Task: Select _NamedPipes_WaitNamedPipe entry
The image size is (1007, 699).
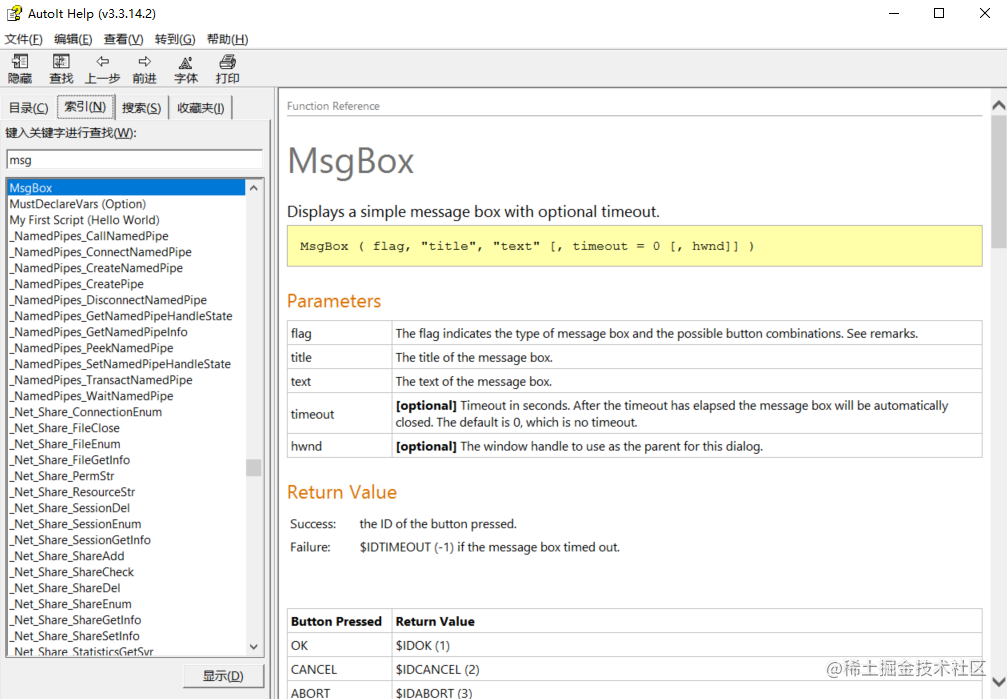Action: pyautogui.click(x=91, y=396)
